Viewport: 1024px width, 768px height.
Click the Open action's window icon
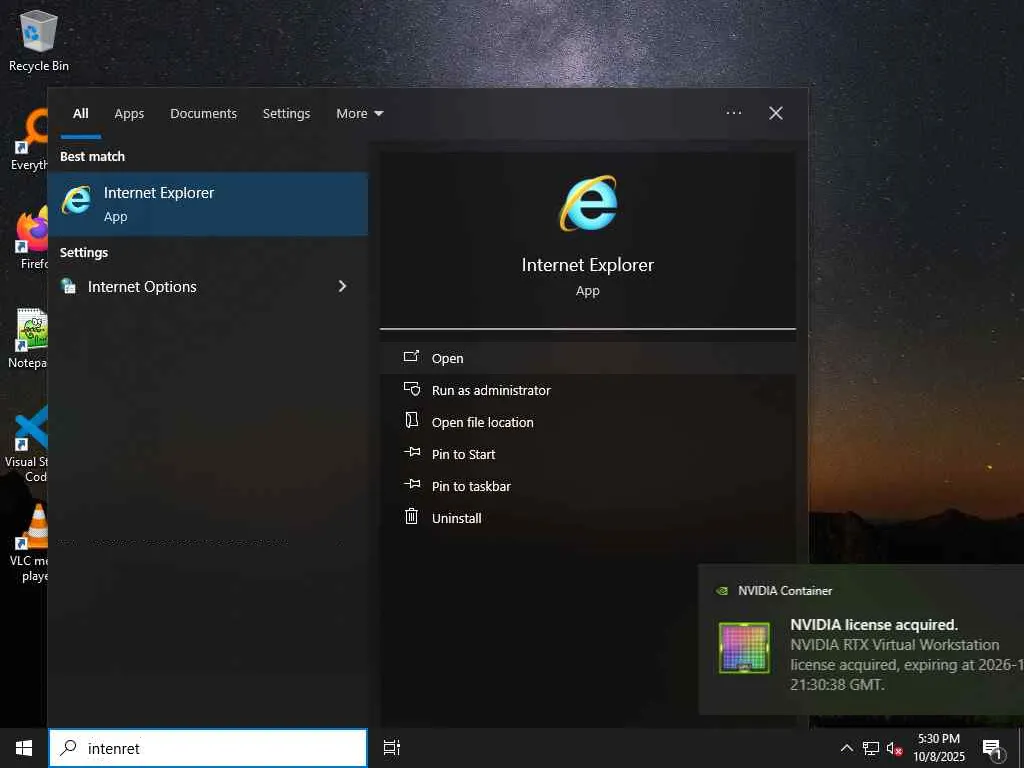tap(411, 357)
